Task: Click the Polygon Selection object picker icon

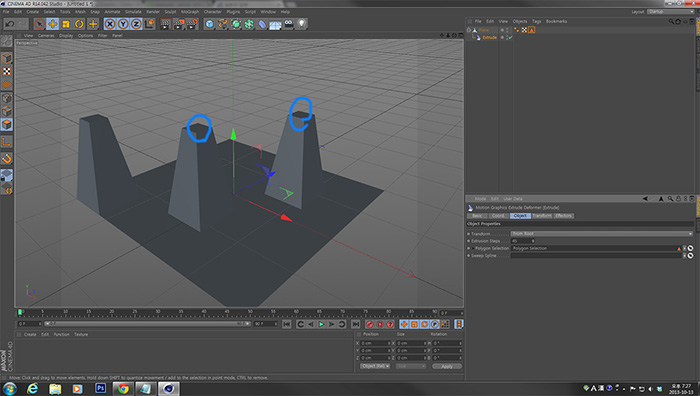Action: point(691,248)
